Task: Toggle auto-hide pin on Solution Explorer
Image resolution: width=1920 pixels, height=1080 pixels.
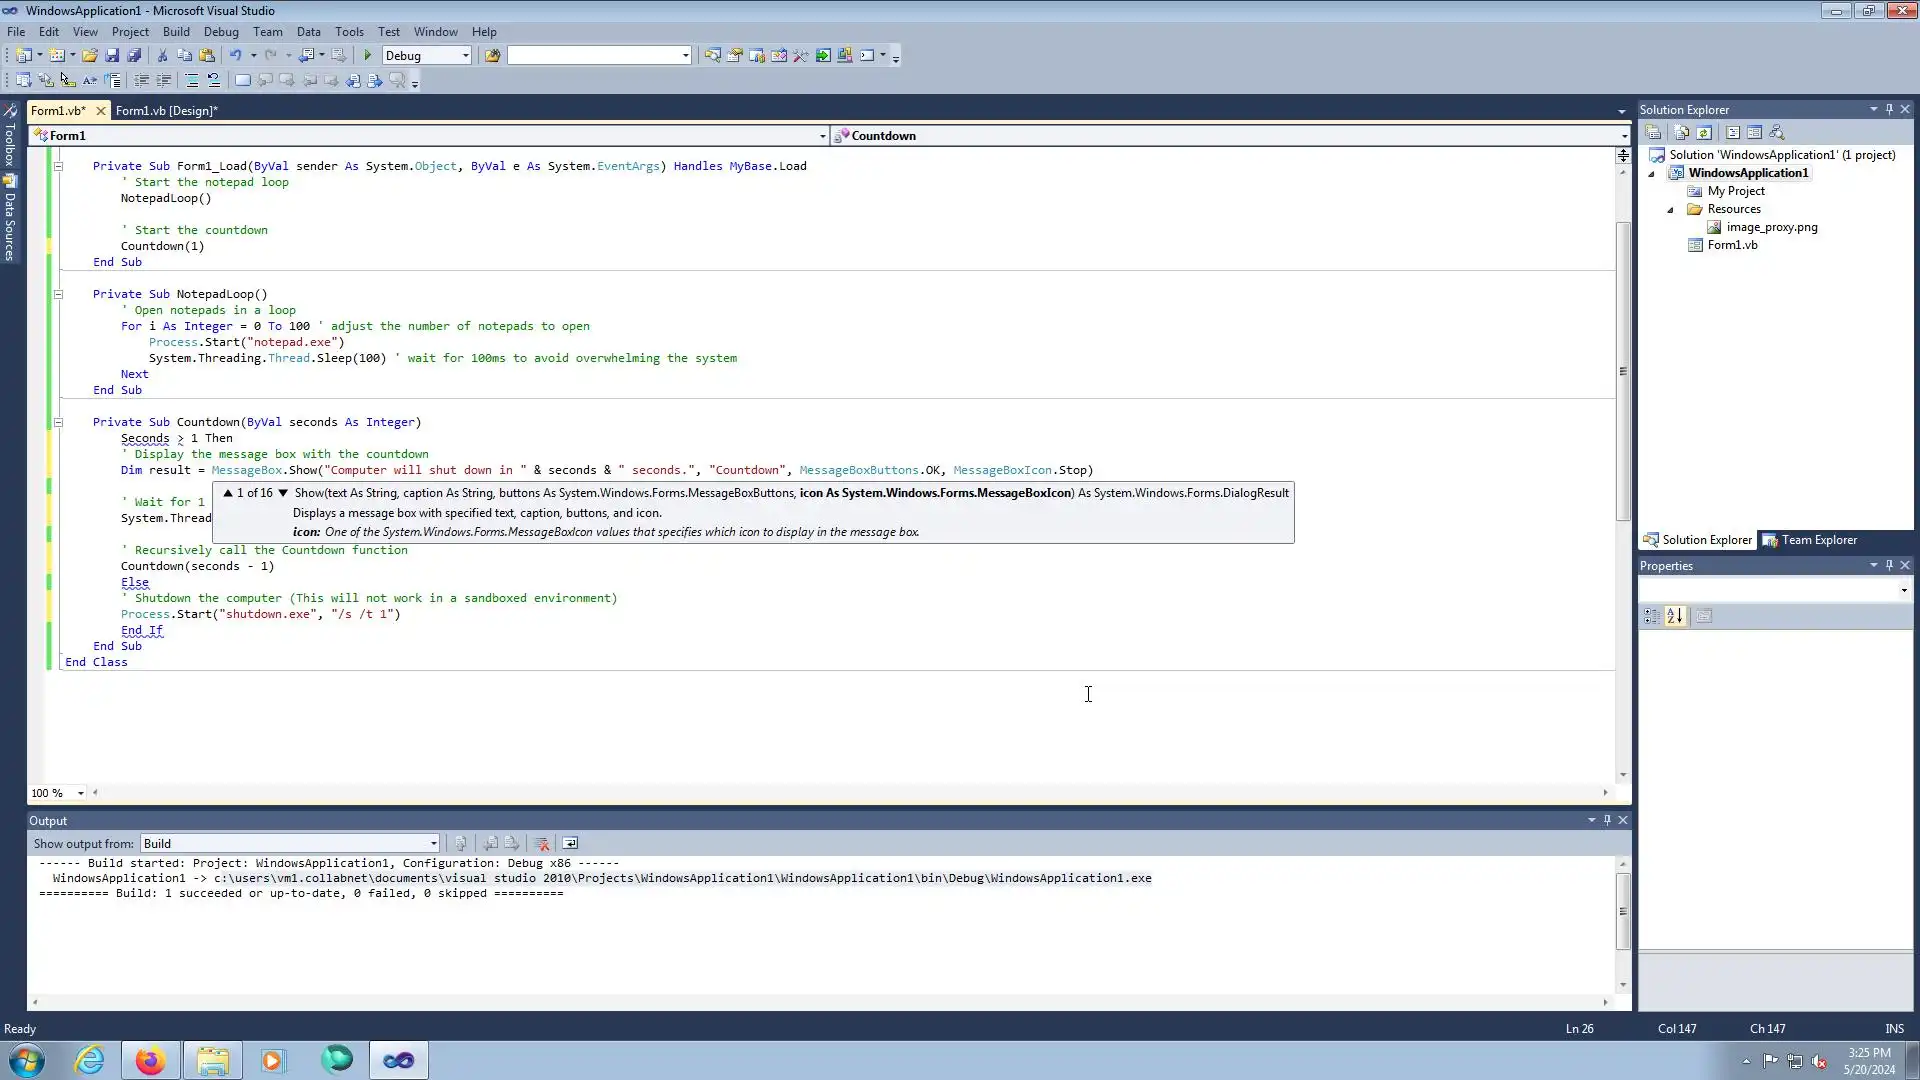Action: (x=1889, y=109)
